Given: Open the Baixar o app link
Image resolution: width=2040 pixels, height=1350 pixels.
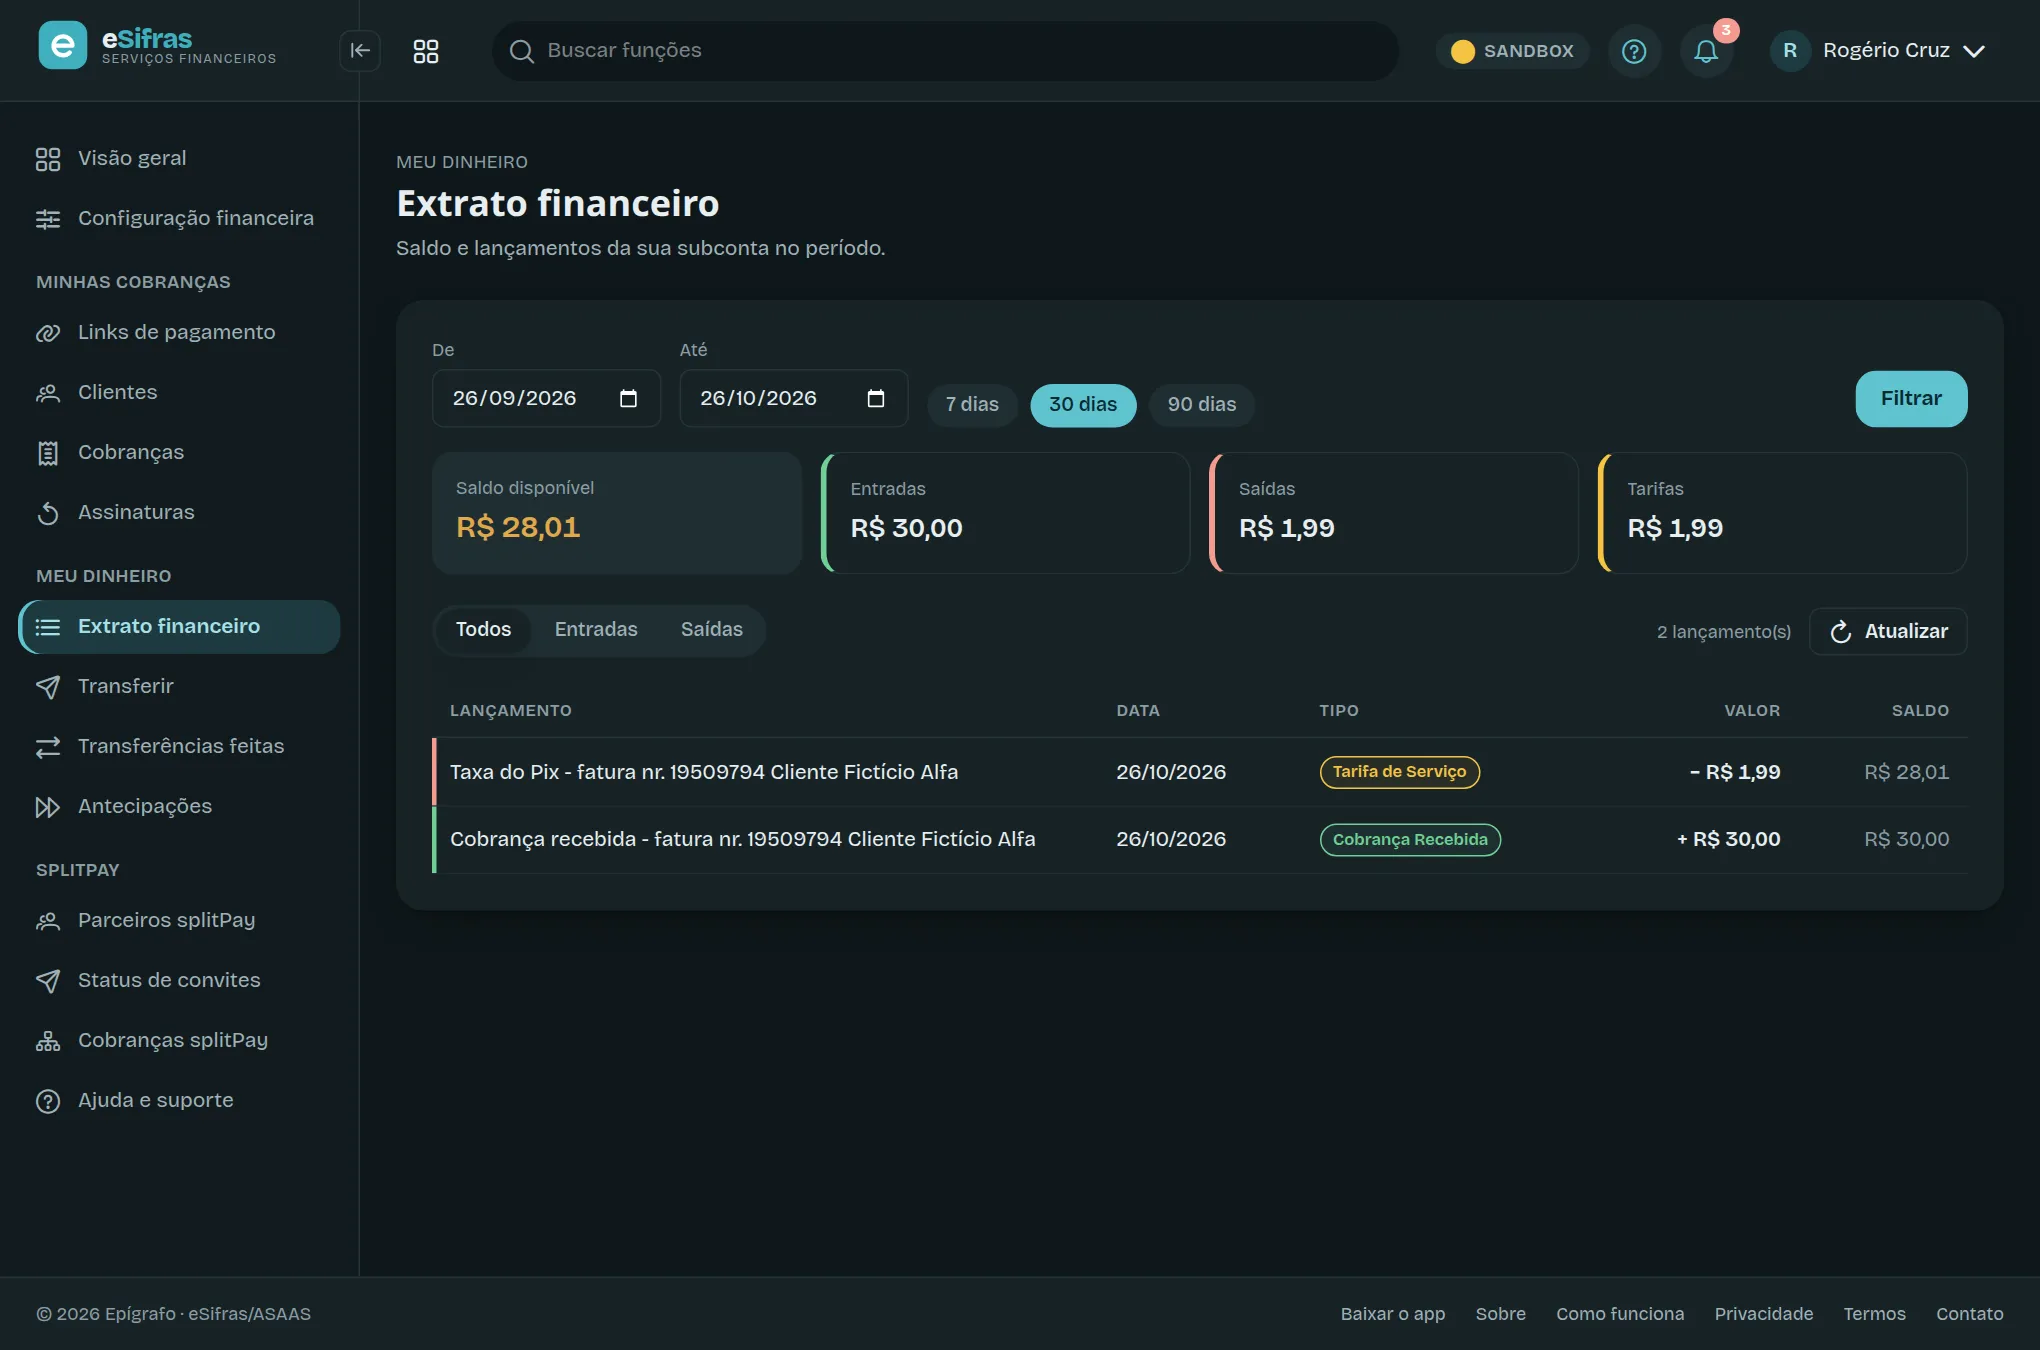Looking at the screenshot, I should pyautogui.click(x=1393, y=1314).
